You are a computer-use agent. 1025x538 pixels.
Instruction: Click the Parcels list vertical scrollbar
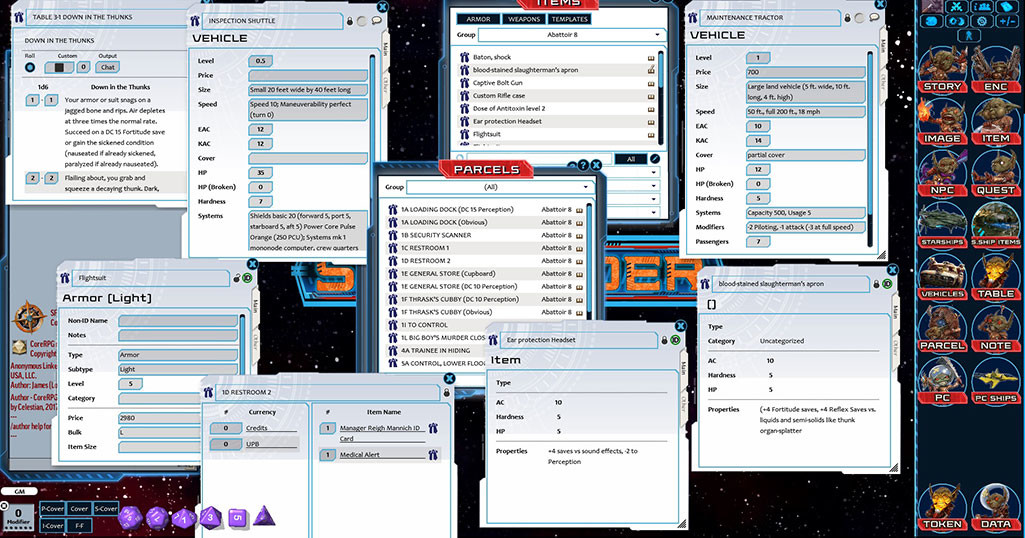click(589, 260)
